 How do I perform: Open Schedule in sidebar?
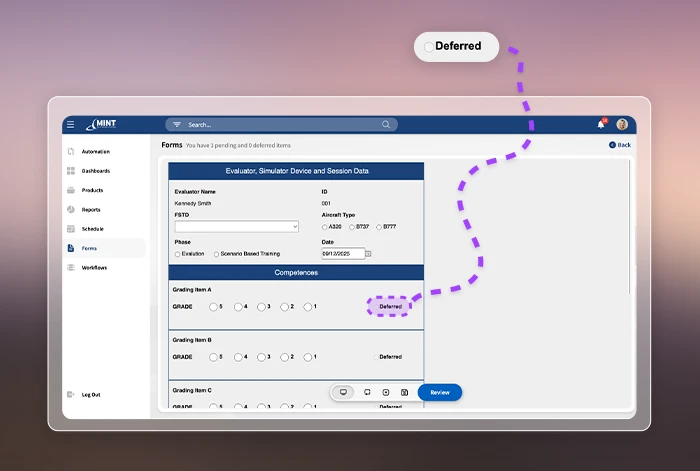pyautogui.click(x=92, y=229)
